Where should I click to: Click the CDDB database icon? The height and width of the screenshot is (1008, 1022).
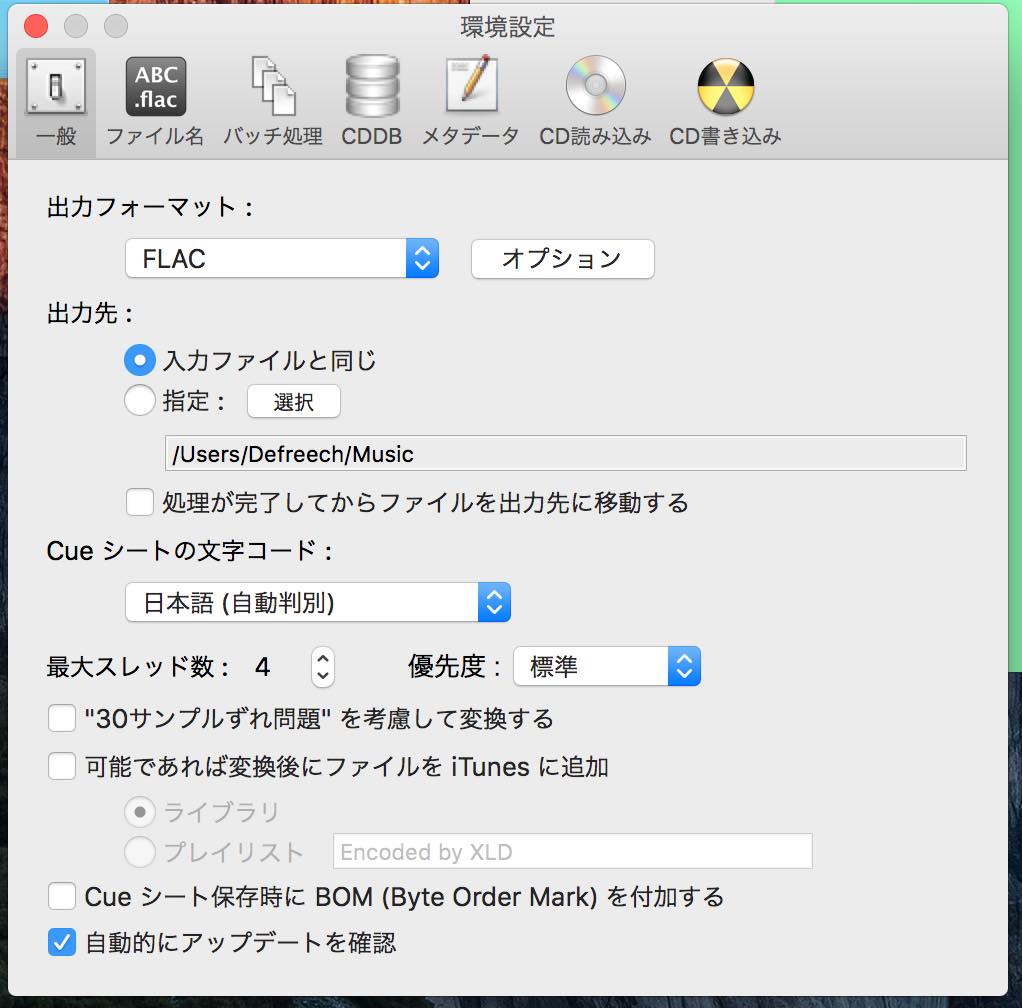coord(372,95)
